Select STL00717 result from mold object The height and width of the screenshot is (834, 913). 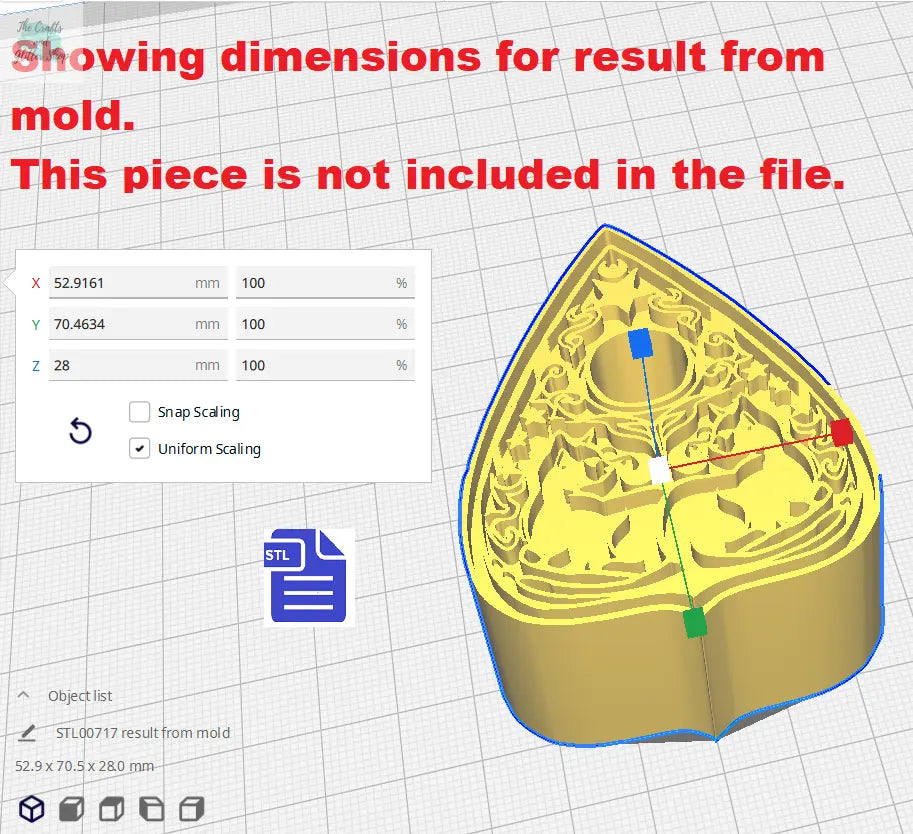pos(143,733)
